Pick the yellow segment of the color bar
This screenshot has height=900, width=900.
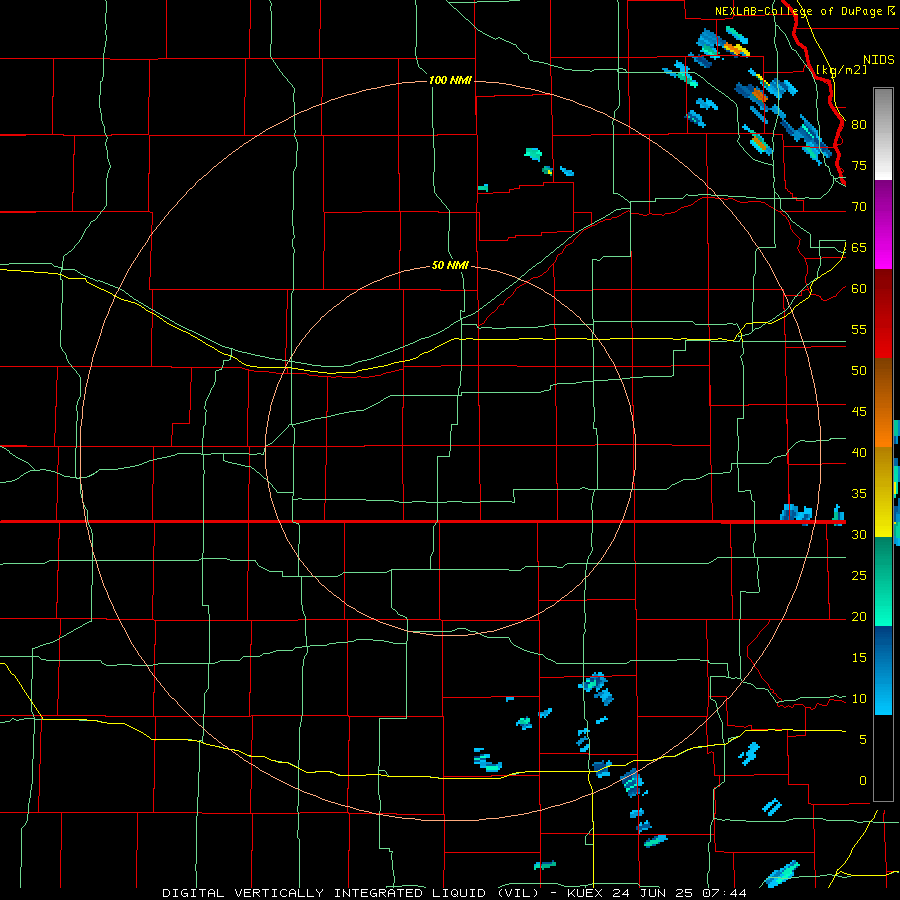pyautogui.click(x=883, y=492)
